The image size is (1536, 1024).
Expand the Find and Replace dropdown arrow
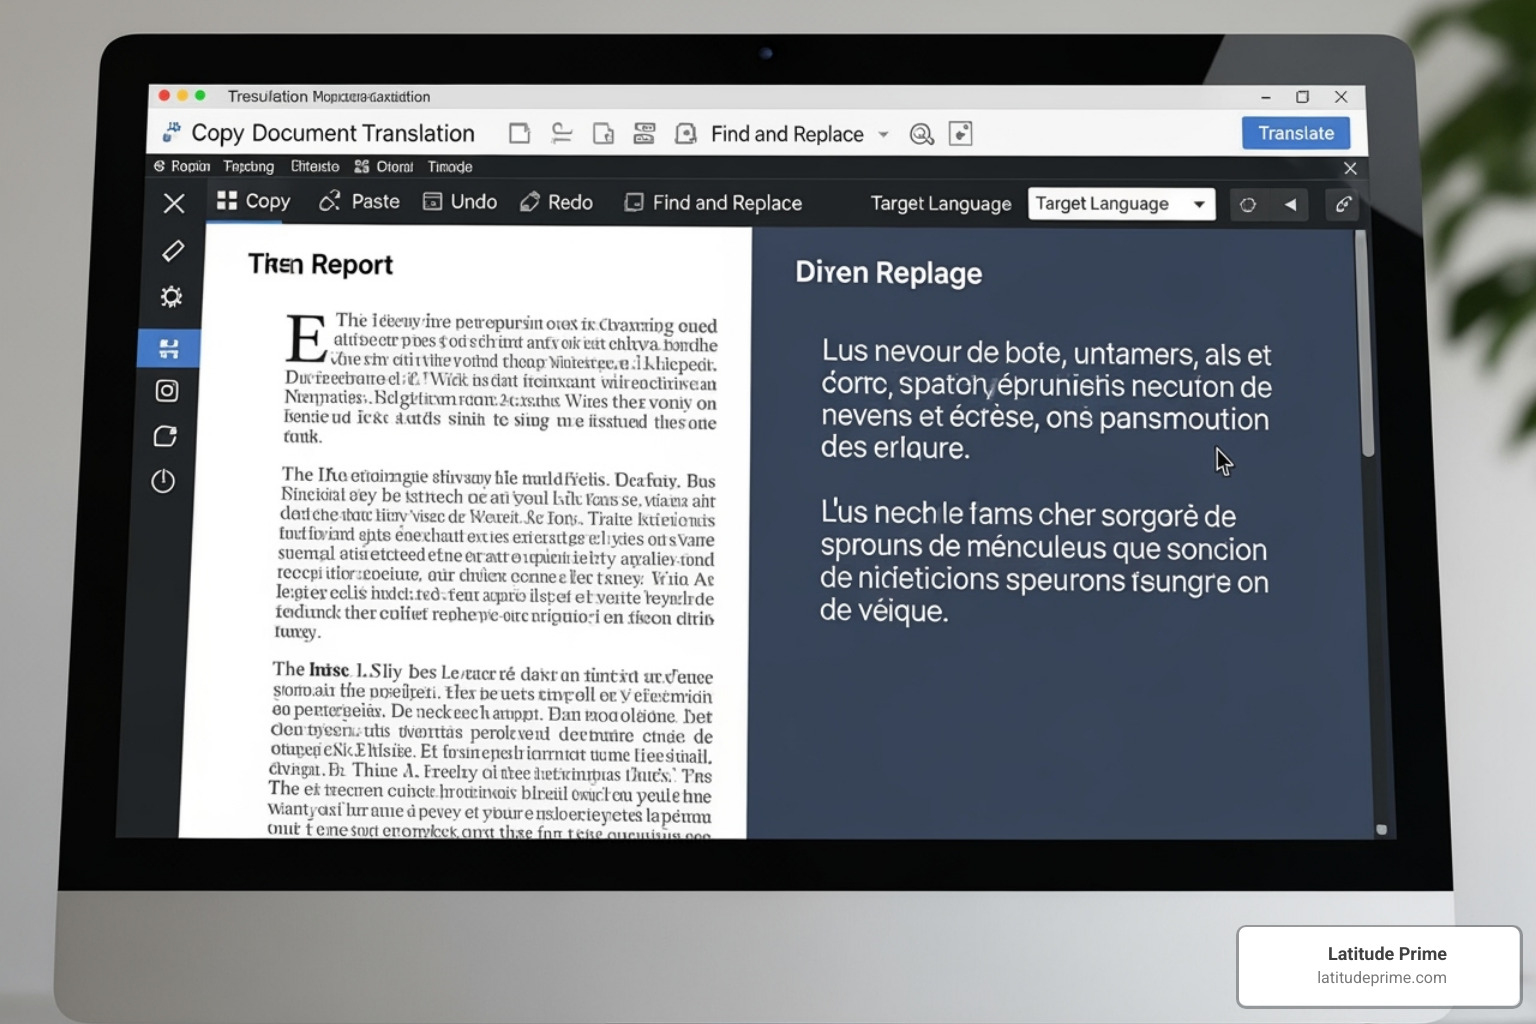884,134
